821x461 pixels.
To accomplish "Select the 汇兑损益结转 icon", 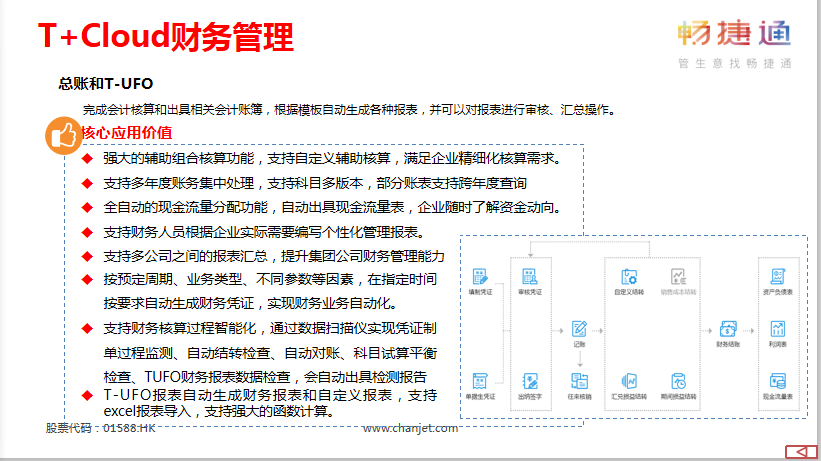I will (x=629, y=381).
